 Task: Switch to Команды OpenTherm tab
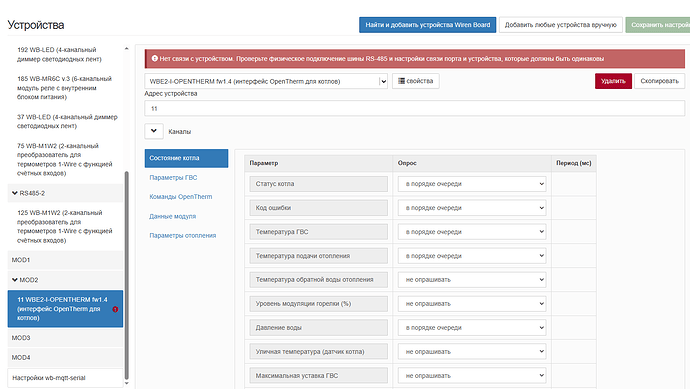click(x=181, y=197)
